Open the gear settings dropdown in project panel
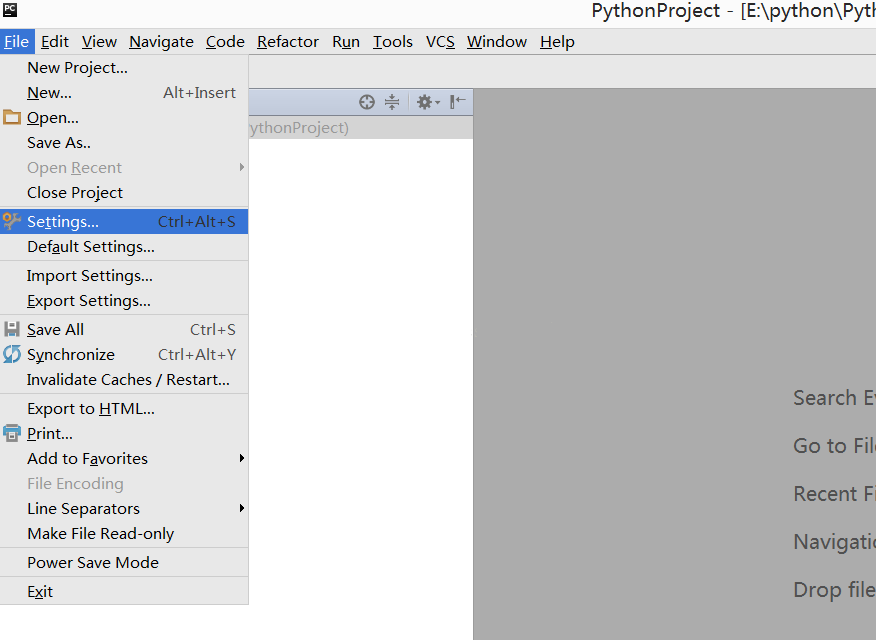876x640 pixels. tap(429, 102)
